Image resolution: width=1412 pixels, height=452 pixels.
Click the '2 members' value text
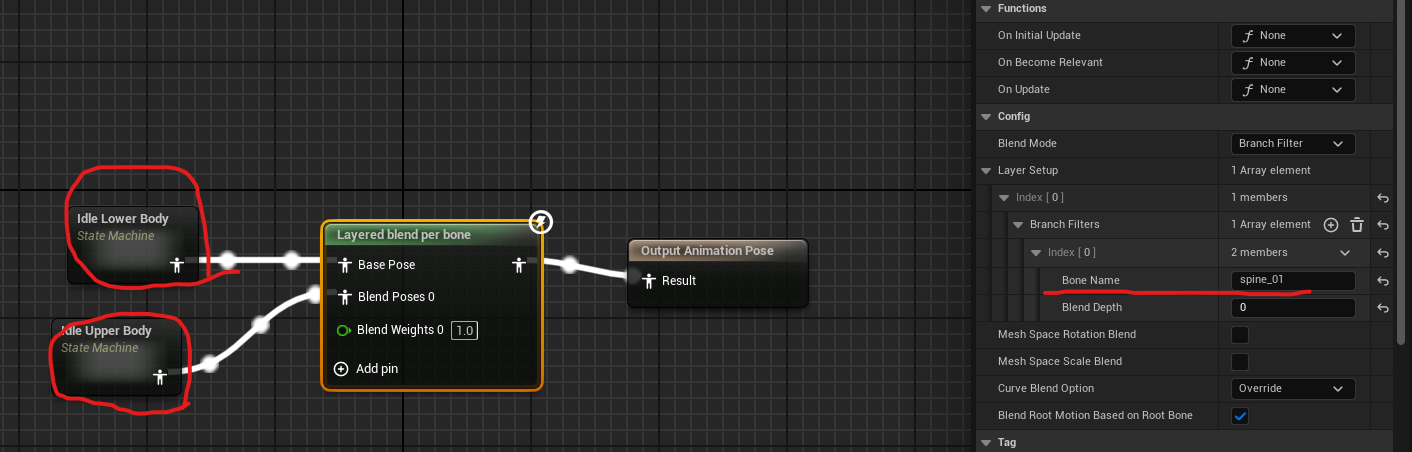[1259, 253]
